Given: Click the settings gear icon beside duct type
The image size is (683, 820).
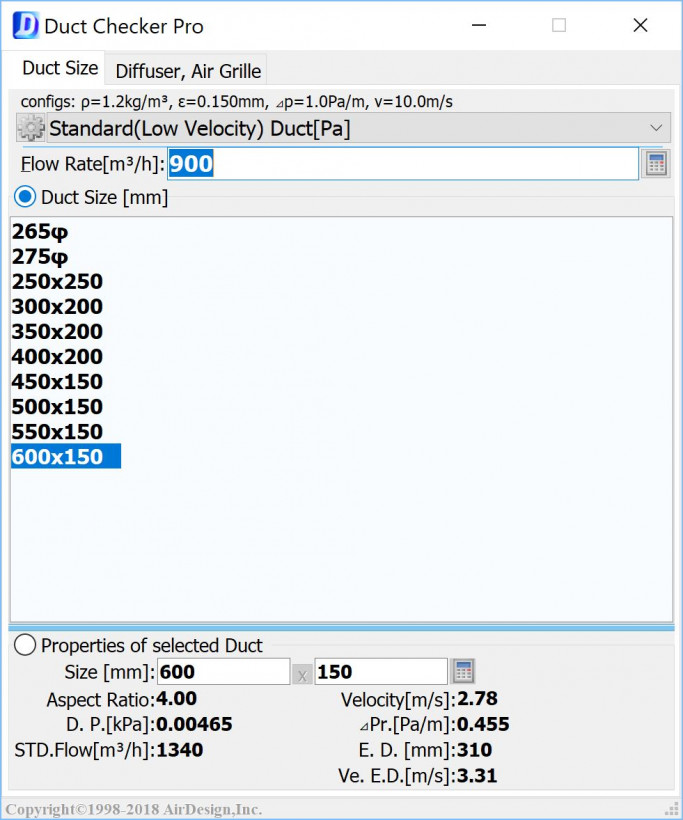Looking at the screenshot, I should click(x=31, y=128).
